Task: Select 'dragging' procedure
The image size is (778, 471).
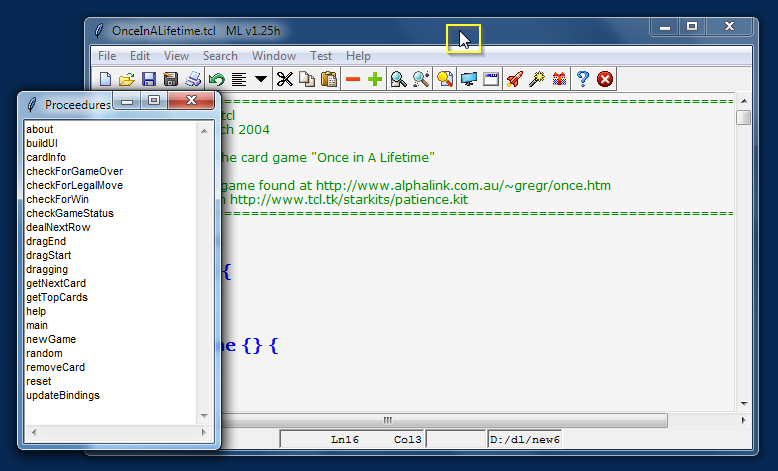Action: point(47,269)
